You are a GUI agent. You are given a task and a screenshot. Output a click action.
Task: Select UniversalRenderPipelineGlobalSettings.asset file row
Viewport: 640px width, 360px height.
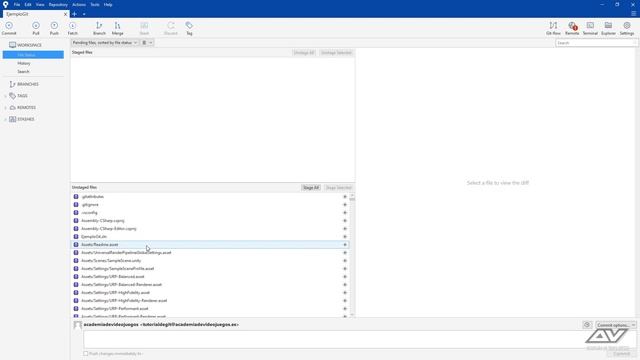click(x=210, y=253)
